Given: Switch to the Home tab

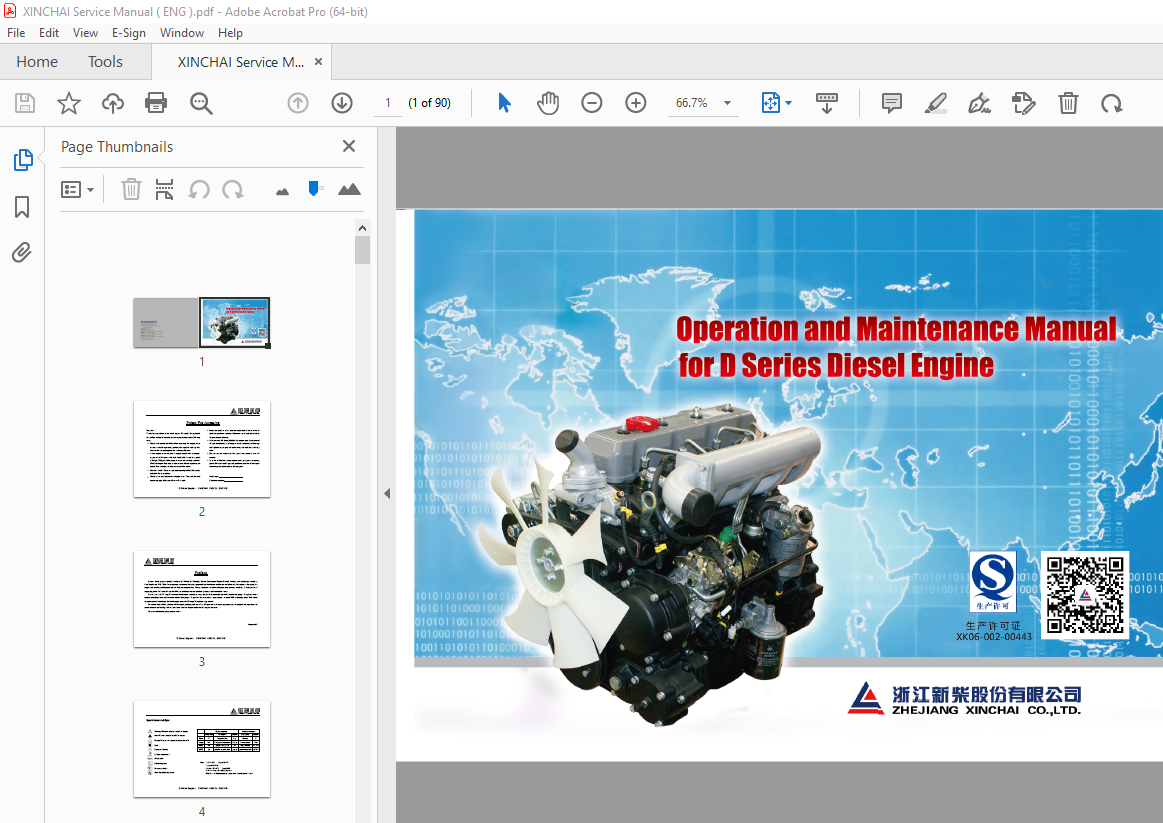Looking at the screenshot, I should (x=37, y=62).
